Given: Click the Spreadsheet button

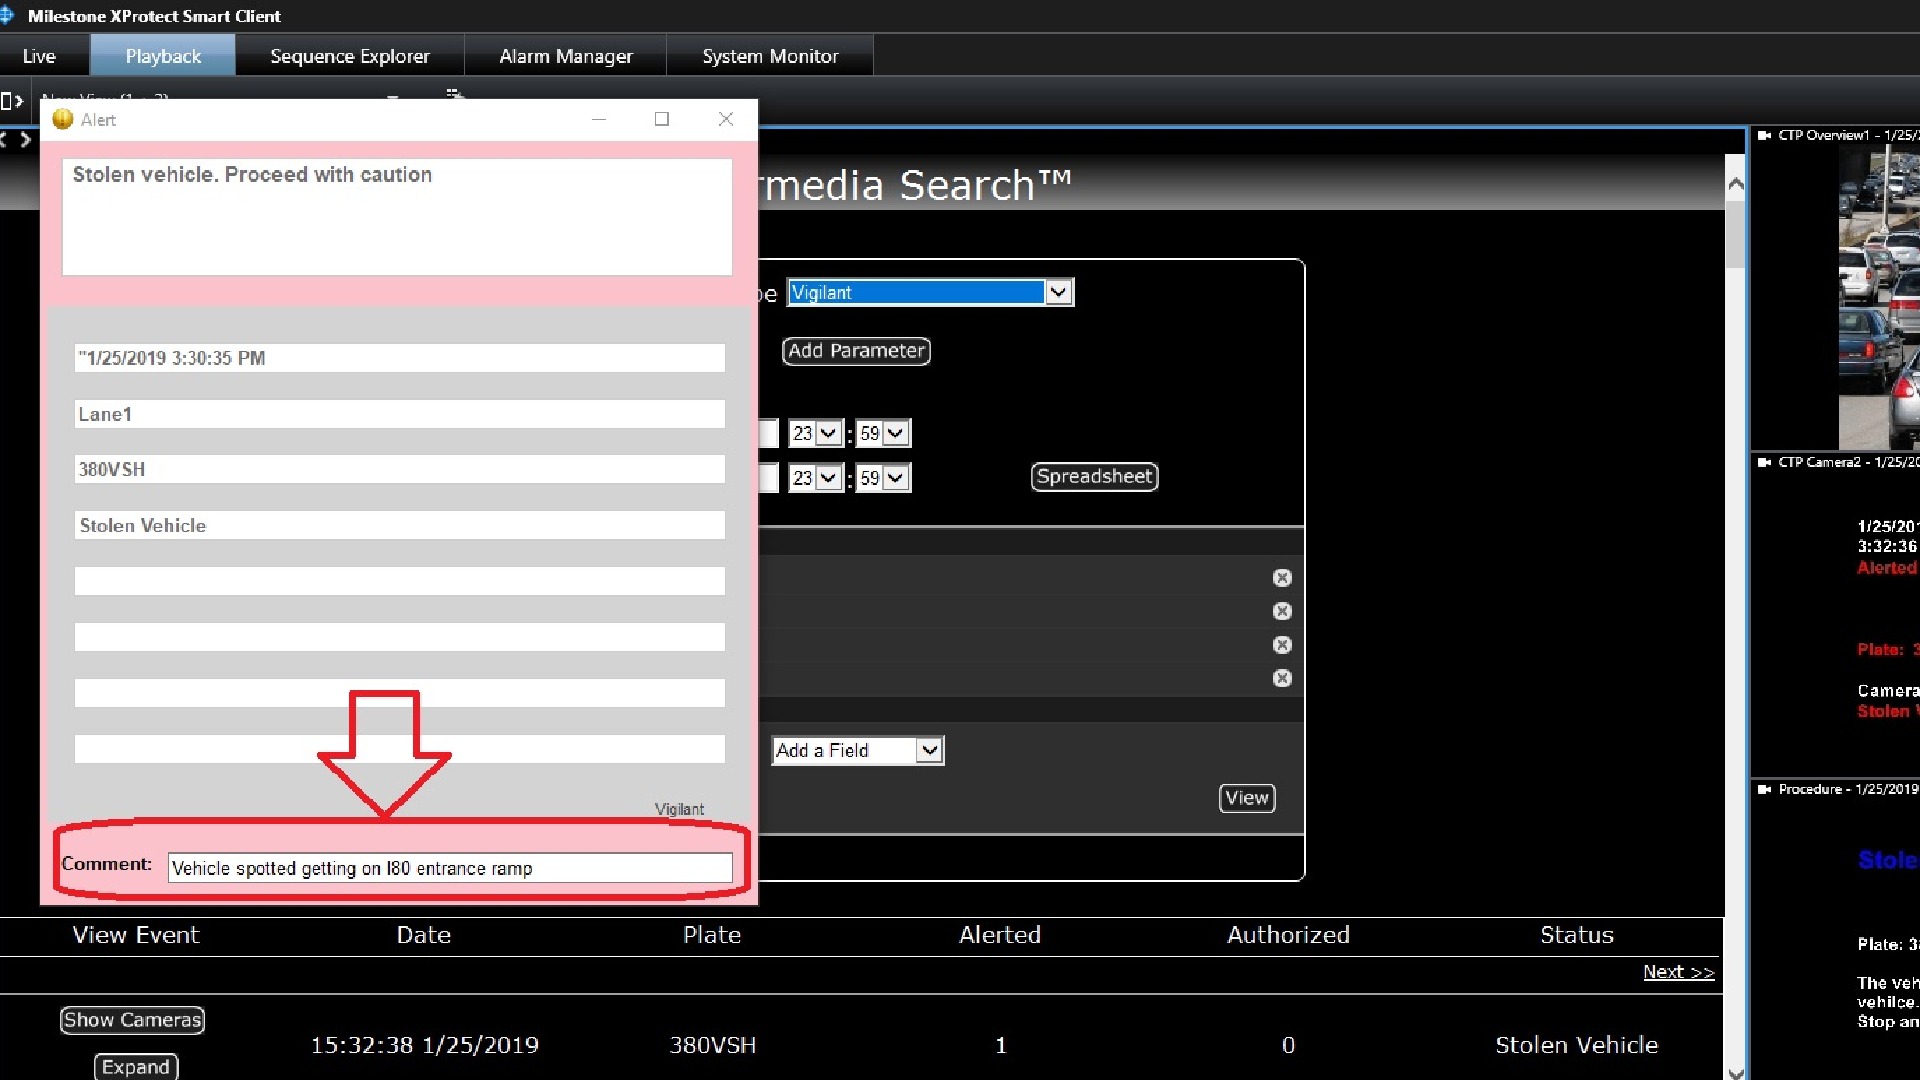Looking at the screenshot, I should tap(1094, 477).
